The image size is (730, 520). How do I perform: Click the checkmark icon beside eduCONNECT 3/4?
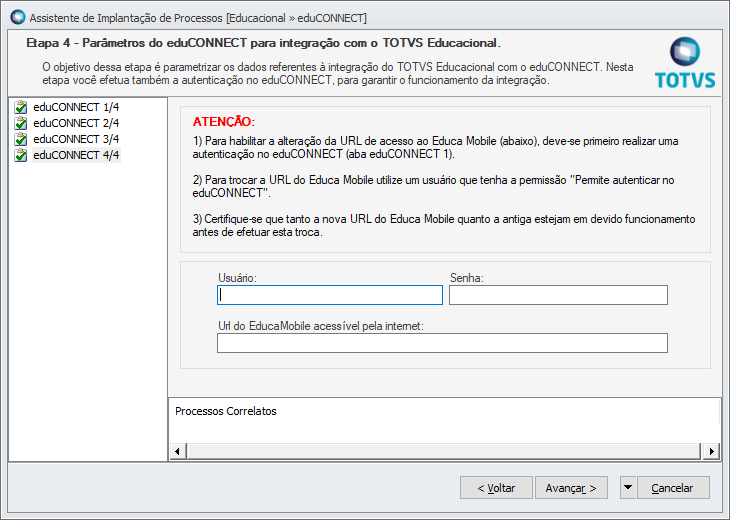(x=20, y=139)
